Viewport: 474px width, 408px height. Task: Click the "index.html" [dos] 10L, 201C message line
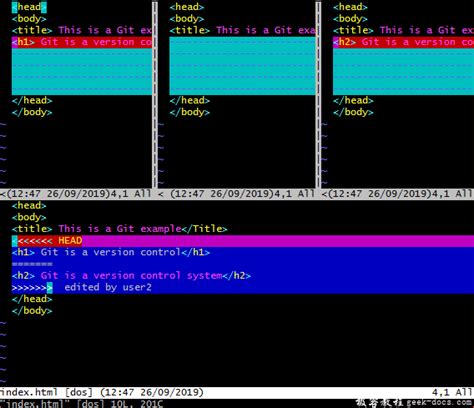82,403
